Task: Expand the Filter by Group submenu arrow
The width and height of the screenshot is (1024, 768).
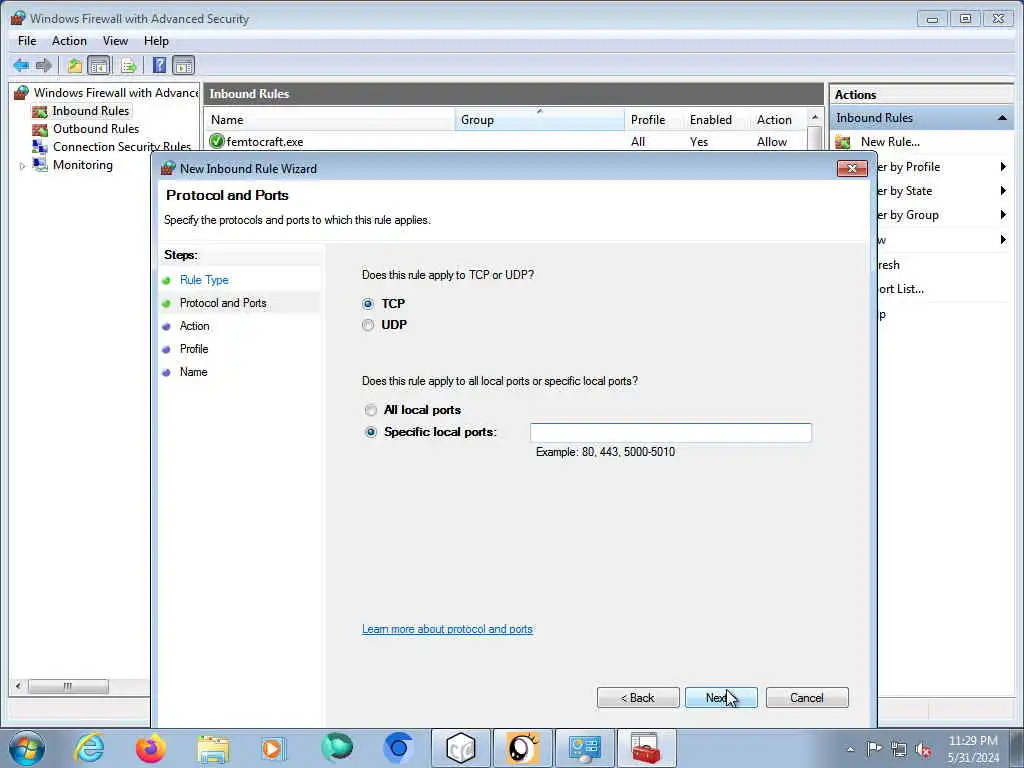Action: [x=1003, y=215]
